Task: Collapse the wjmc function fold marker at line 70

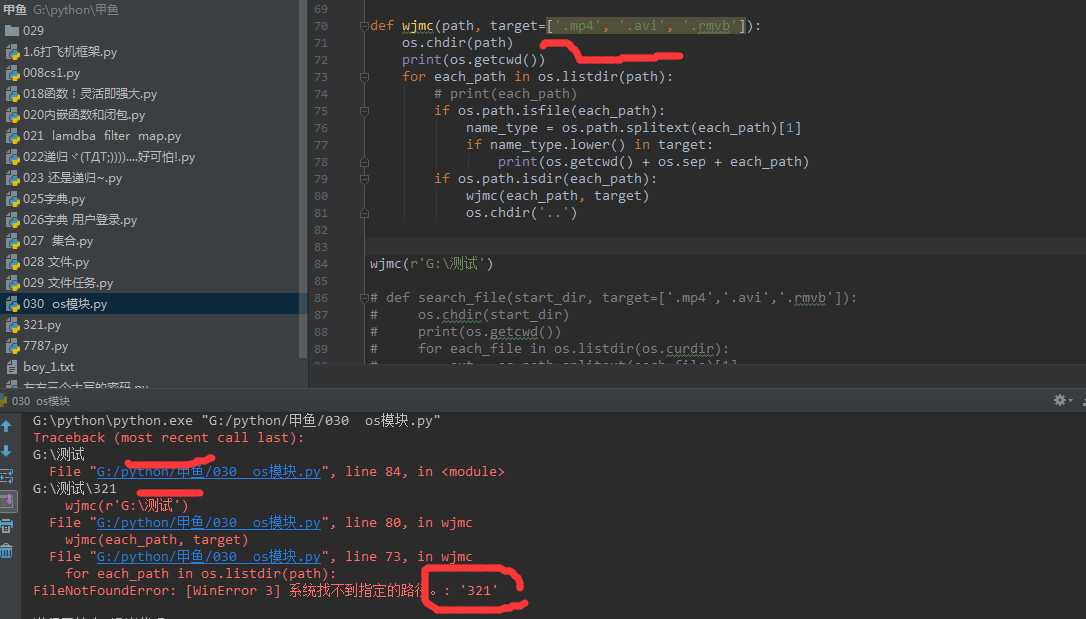Action: coord(364,26)
